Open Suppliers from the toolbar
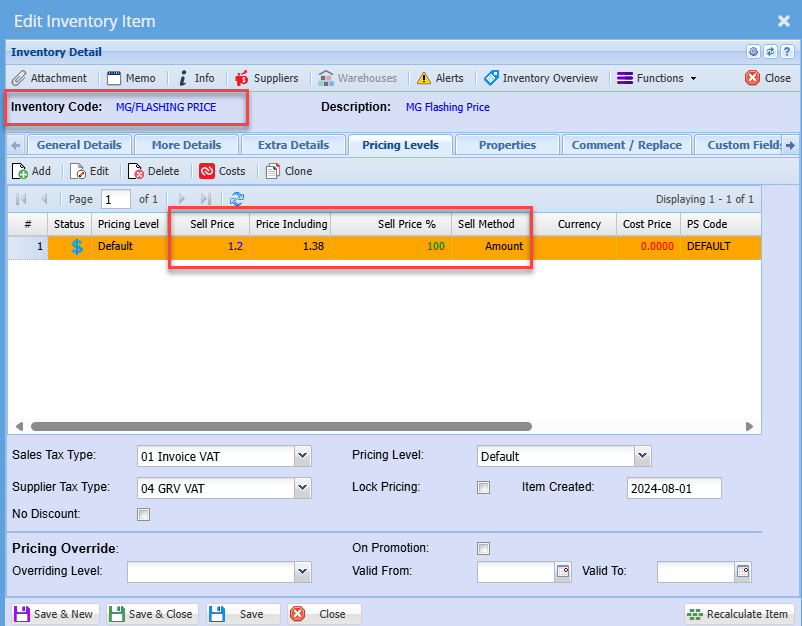 pos(266,78)
